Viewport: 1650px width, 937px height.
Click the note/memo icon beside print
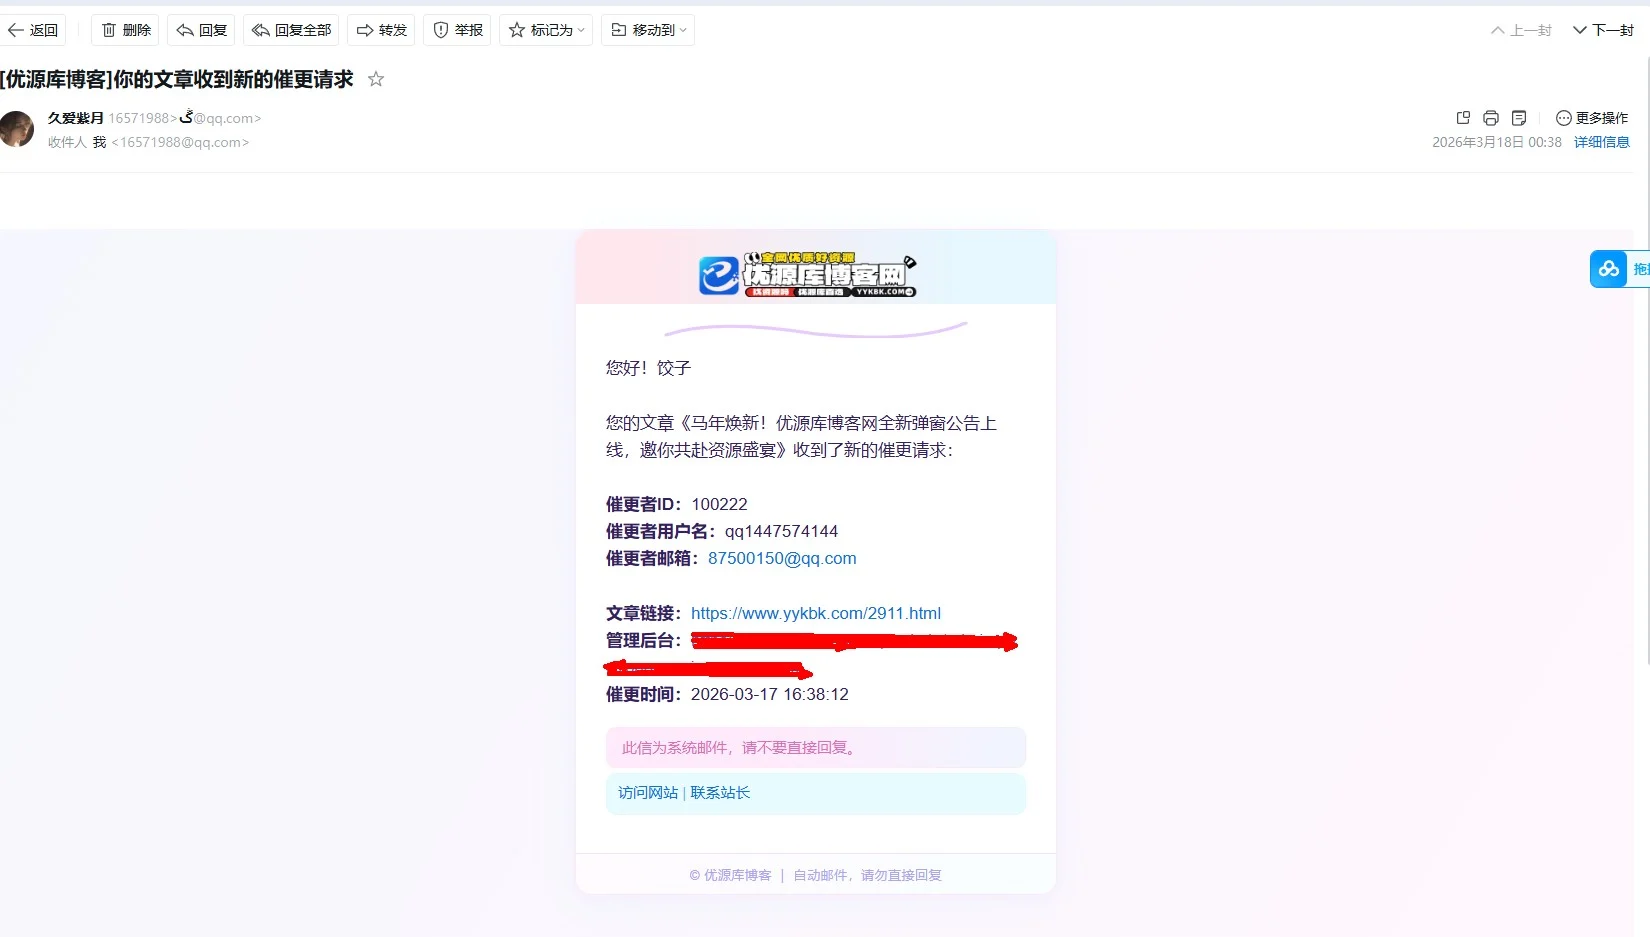[x=1518, y=118]
